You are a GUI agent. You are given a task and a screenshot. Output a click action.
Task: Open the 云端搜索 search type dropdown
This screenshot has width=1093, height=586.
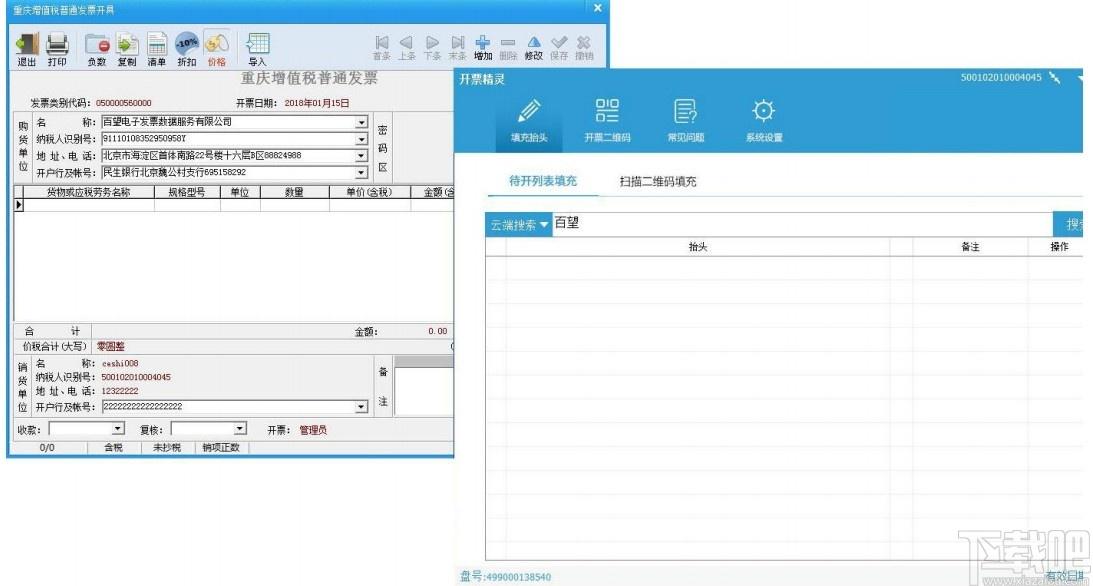519,225
